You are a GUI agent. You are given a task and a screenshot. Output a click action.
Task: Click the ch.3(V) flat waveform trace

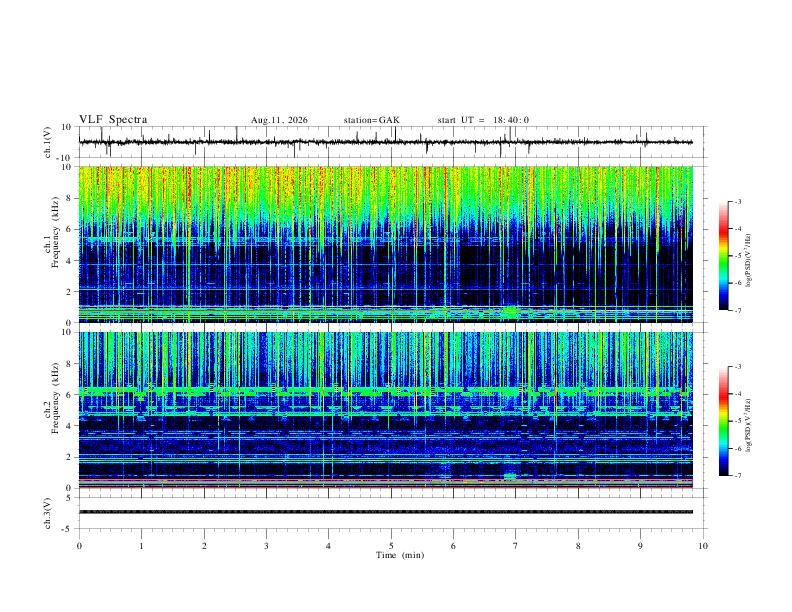click(x=385, y=512)
